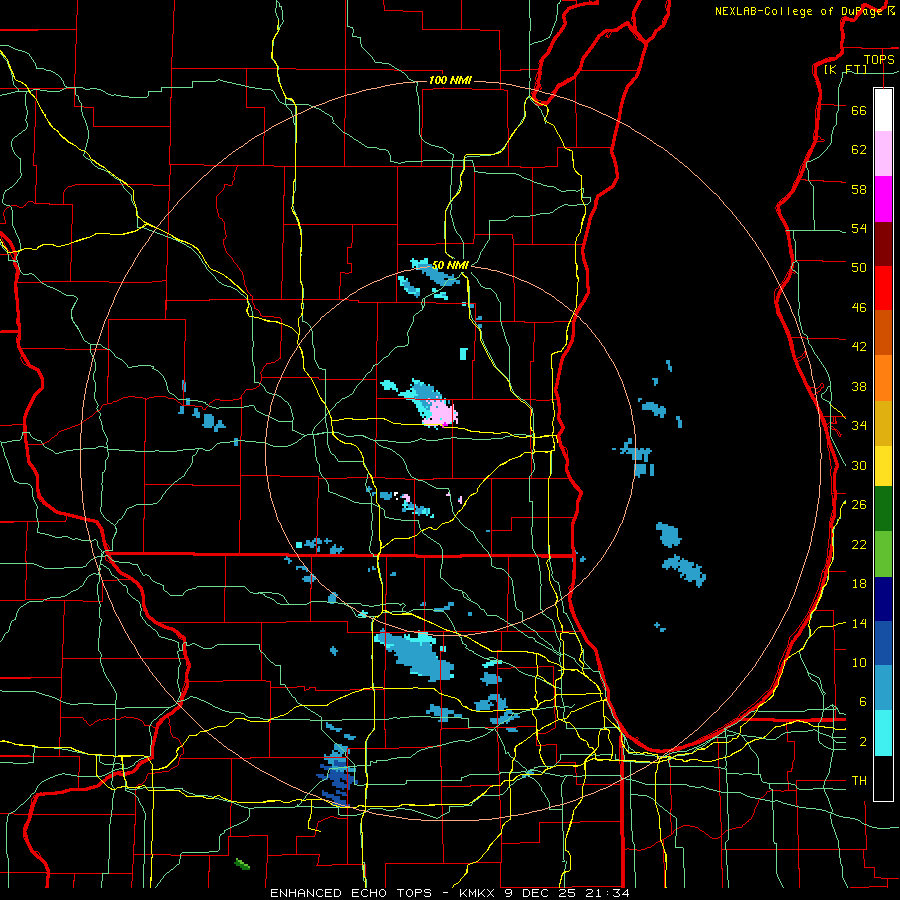Click the dark orange band below 46
The width and height of the screenshot is (900, 900).
(883, 333)
